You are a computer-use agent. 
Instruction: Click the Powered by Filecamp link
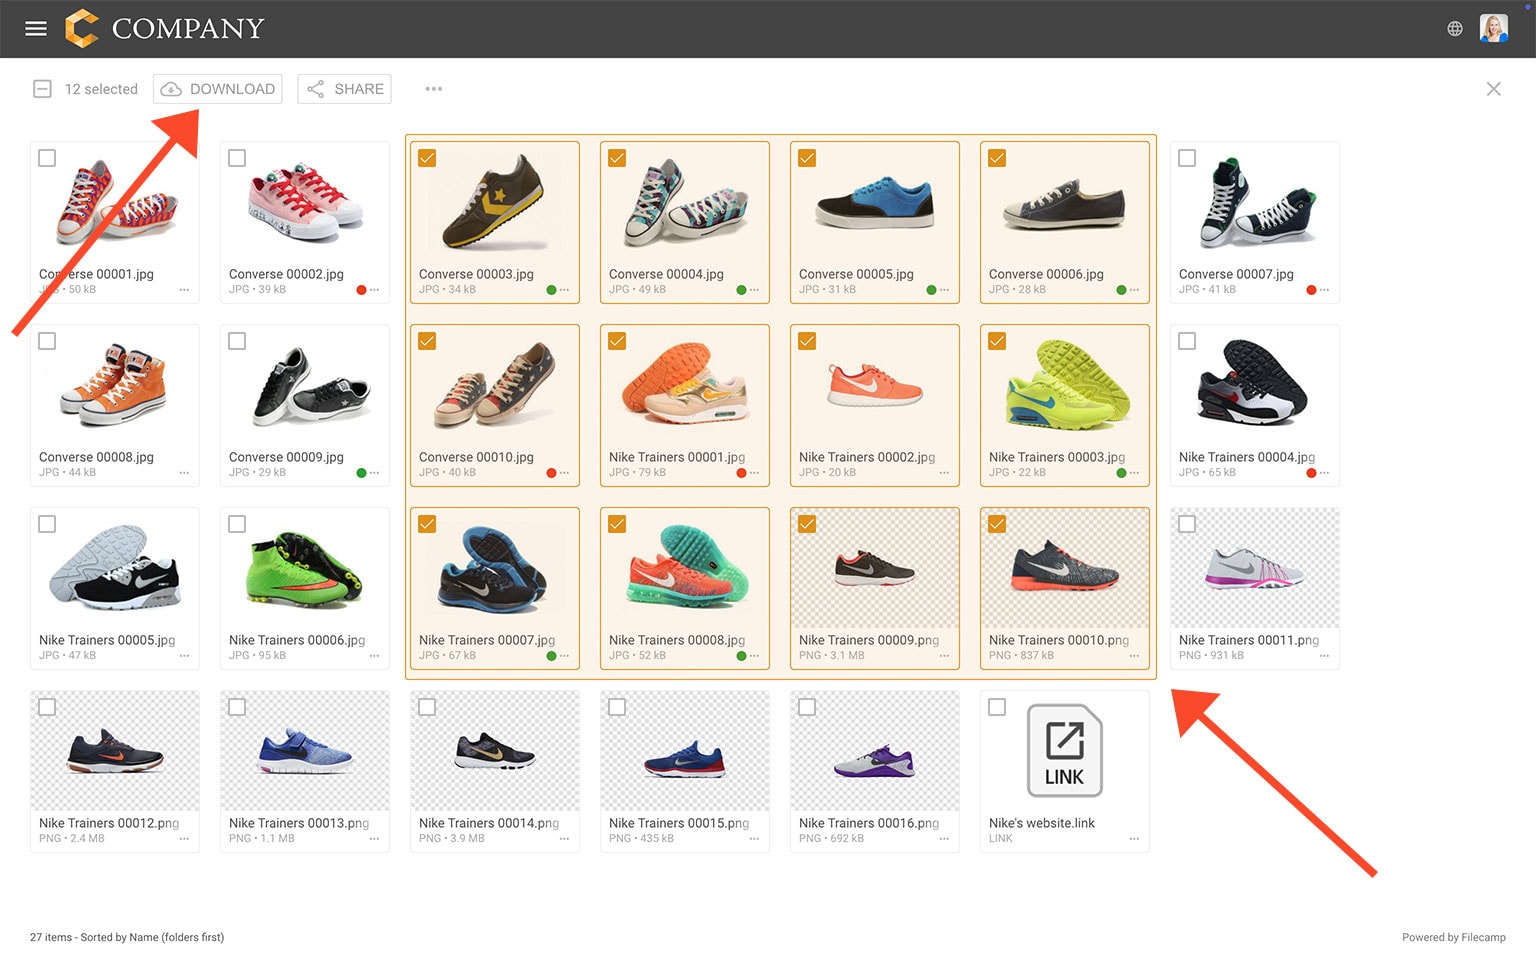(x=1453, y=937)
